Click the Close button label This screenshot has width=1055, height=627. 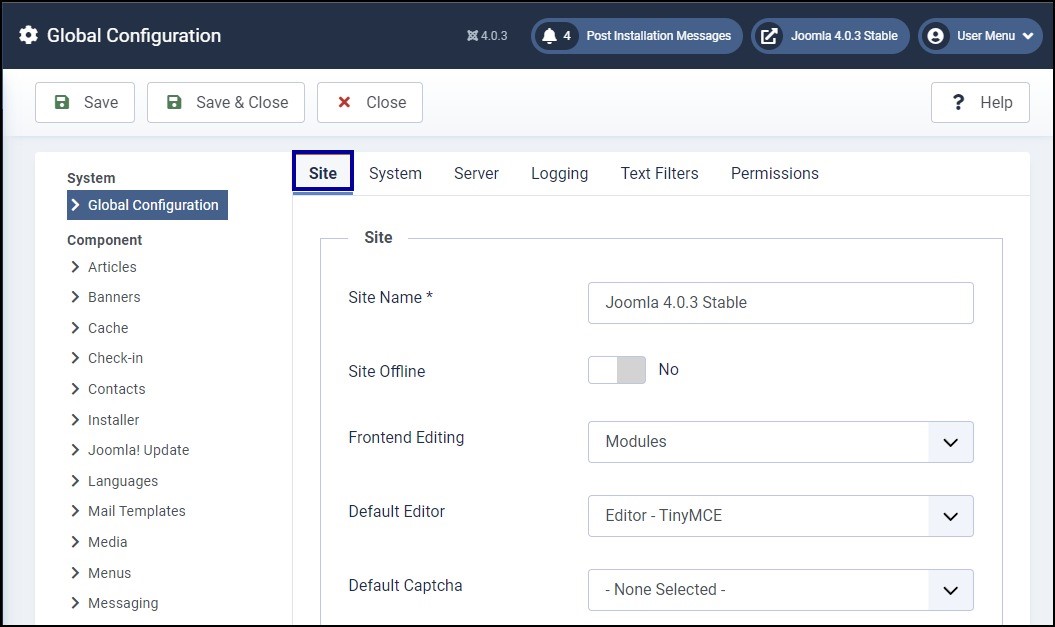tap(386, 102)
